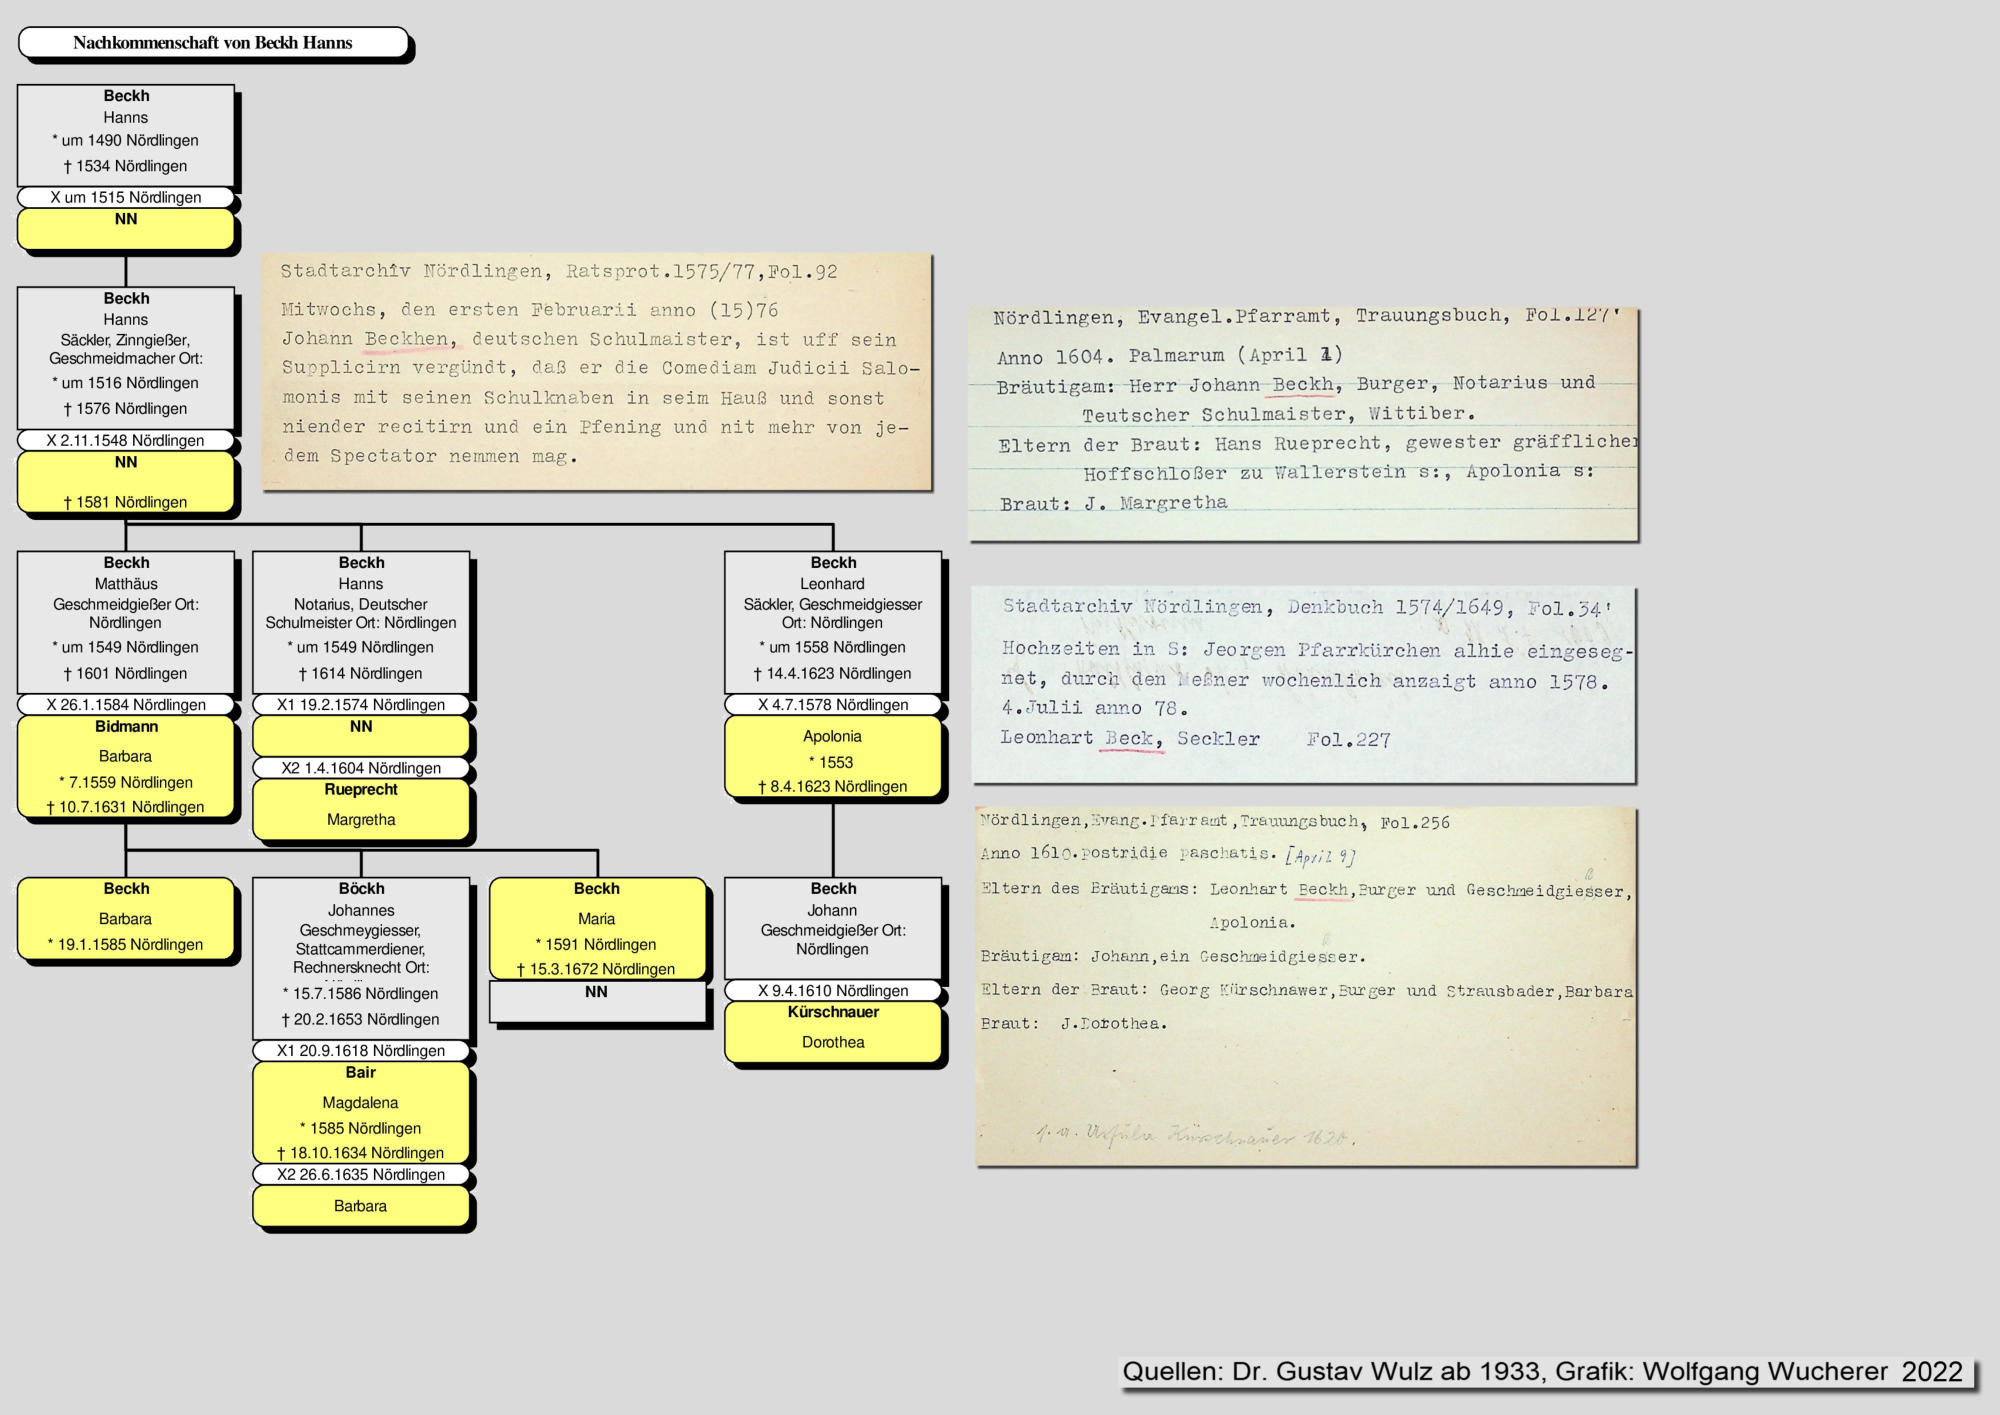The image size is (2000, 1415).
Task: Click marriage label X 2.11.1548 Nördlingen
Action: point(126,440)
